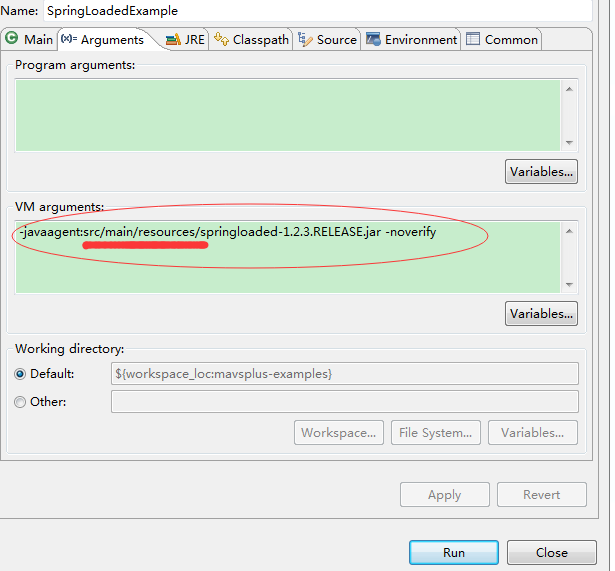
Task: Click the File System... button
Action: [x=436, y=433]
